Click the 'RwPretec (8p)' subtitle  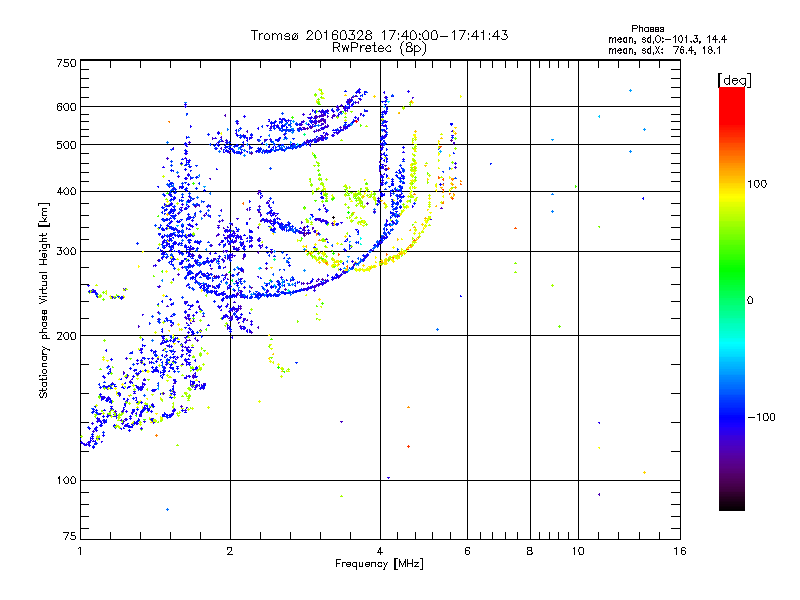coord(379,48)
